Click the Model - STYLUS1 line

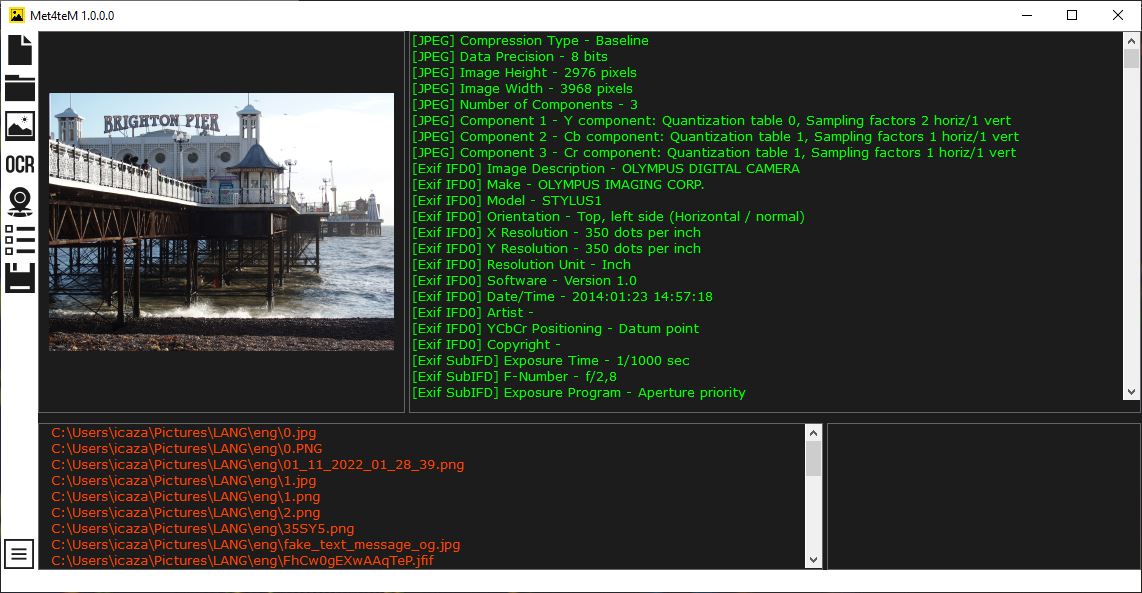[x=507, y=201]
